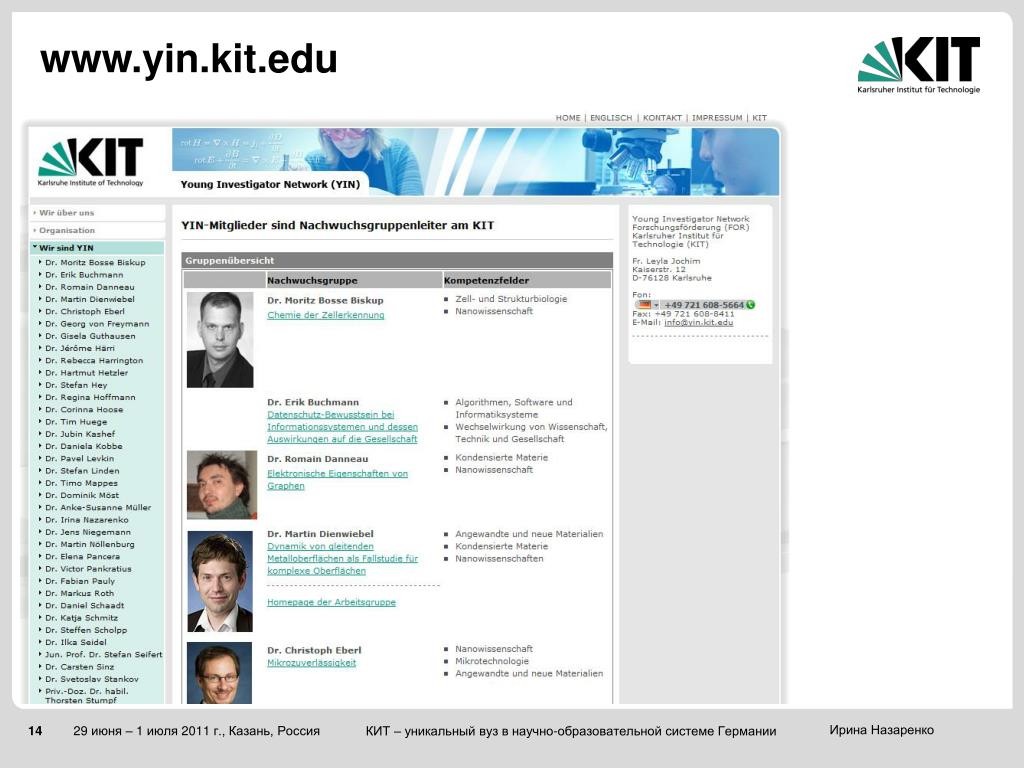The height and width of the screenshot is (768, 1024).
Task: Open Dr. Ilka Seidel sidebar entry
Action: [x=75, y=642]
